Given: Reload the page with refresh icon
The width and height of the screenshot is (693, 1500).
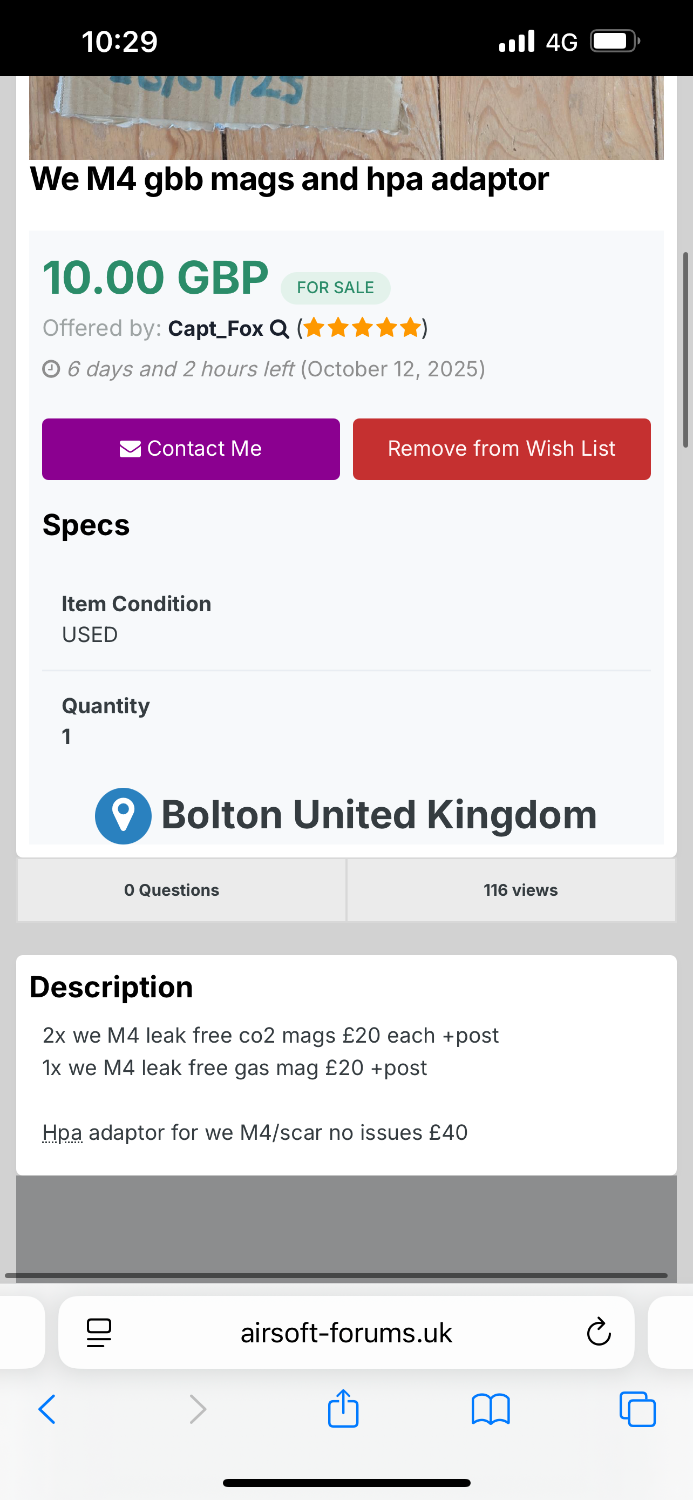Looking at the screenshot, I should 598,1332.
